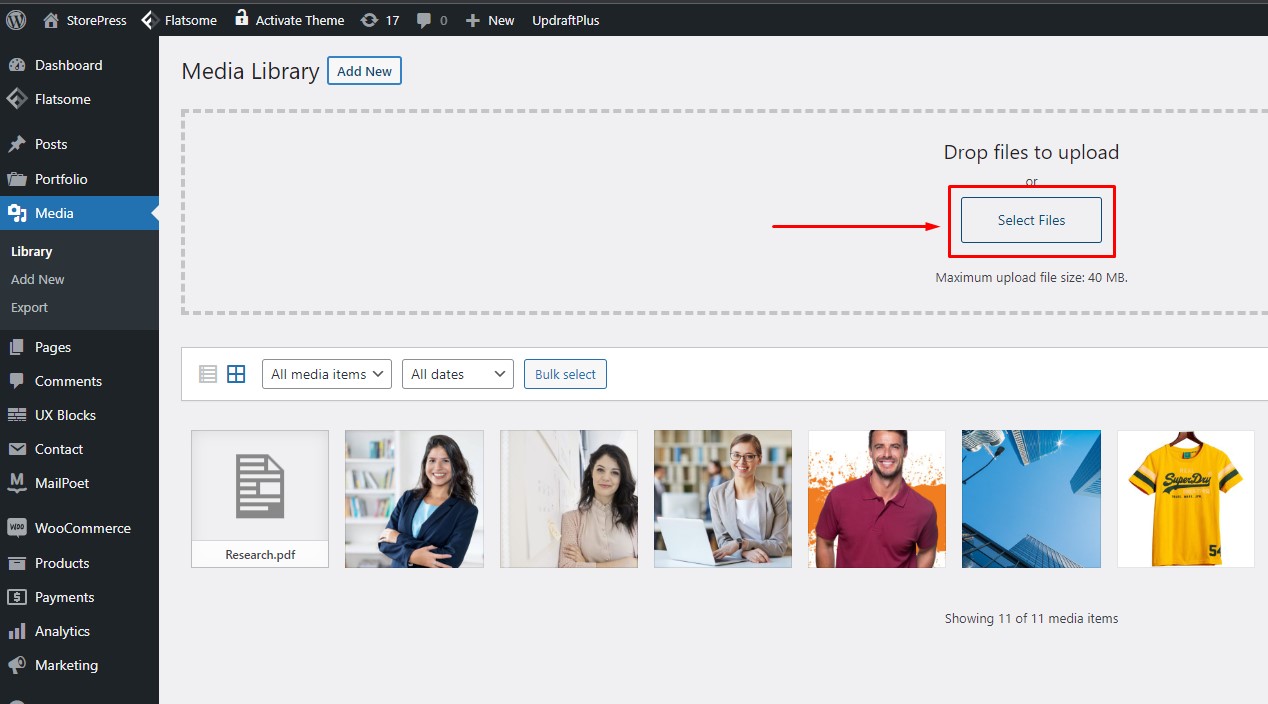Open the Dashboard menu label
Image resolution: width=1268 pixels, height=704 pixels.
[68, 65]
